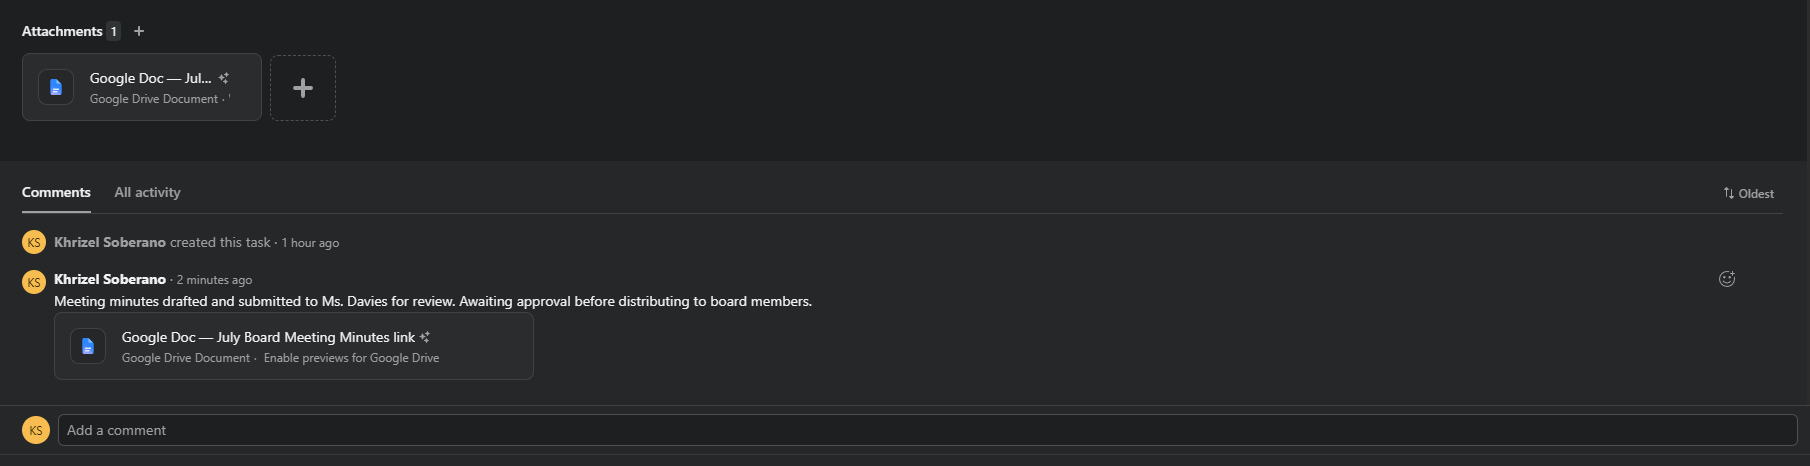Click "Enable previews for Google Drive"
The image size is (1810, 466).
tap(351, 358)
